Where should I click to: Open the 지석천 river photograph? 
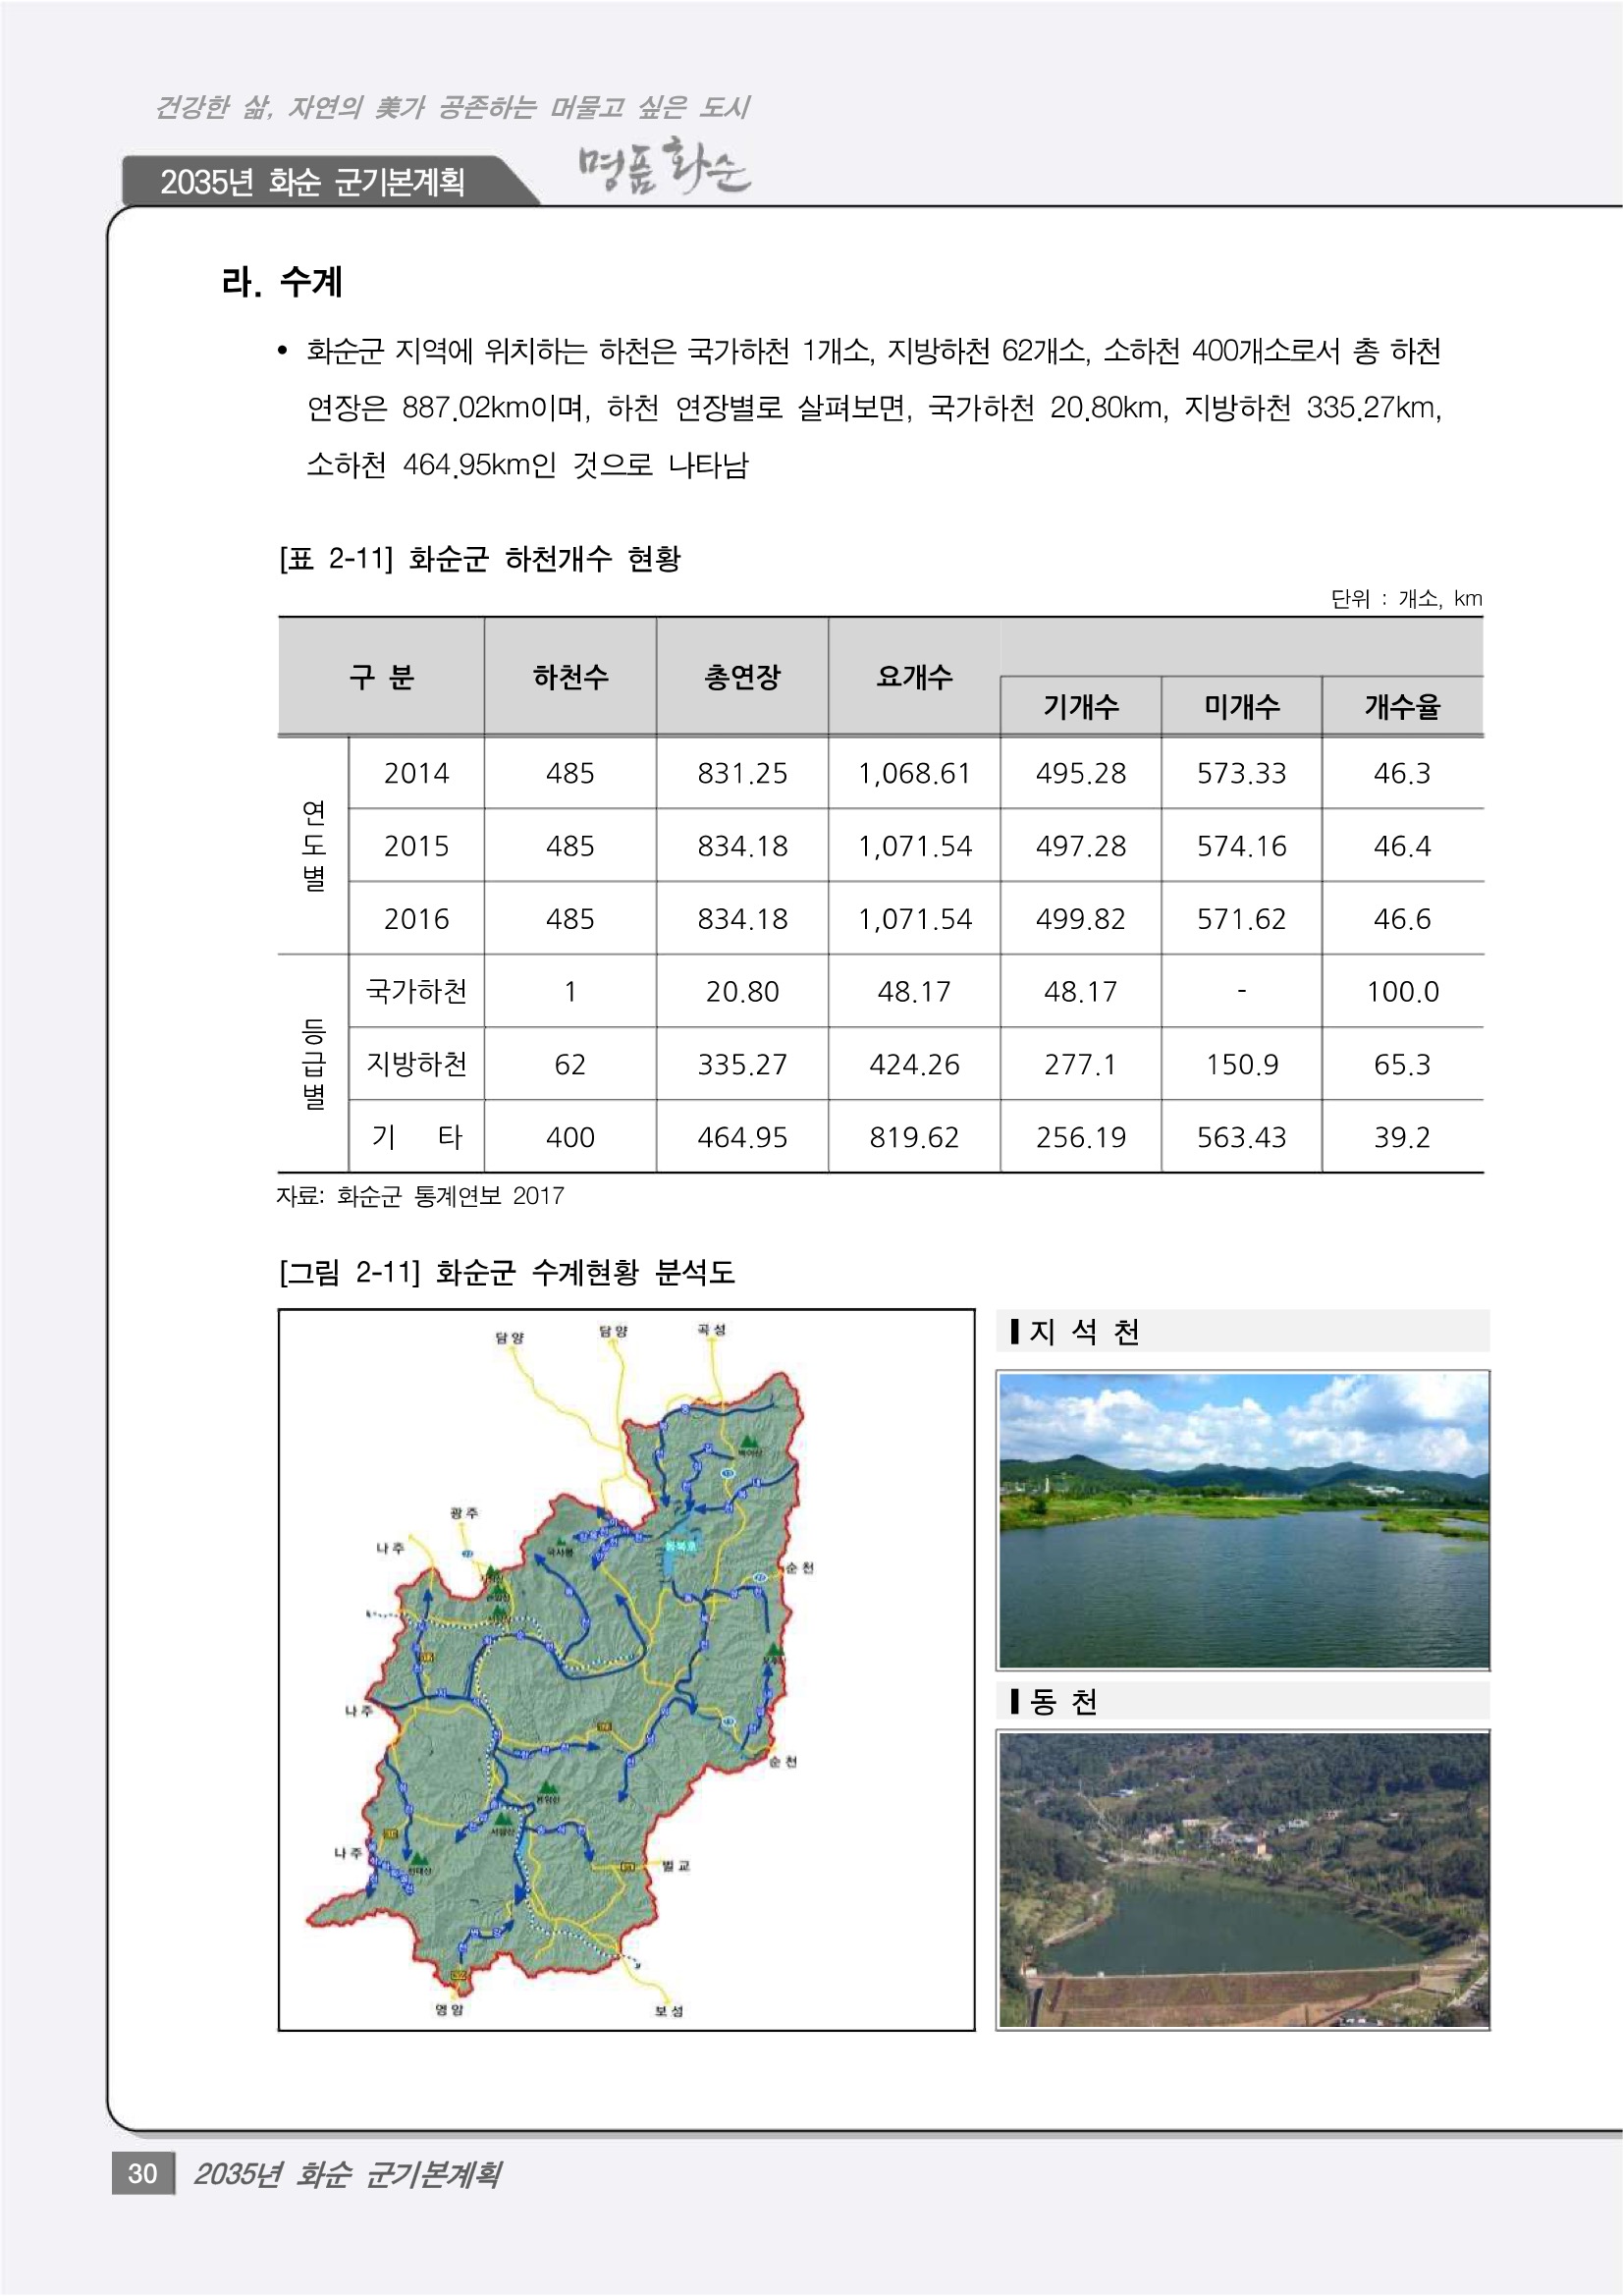1243,1520
